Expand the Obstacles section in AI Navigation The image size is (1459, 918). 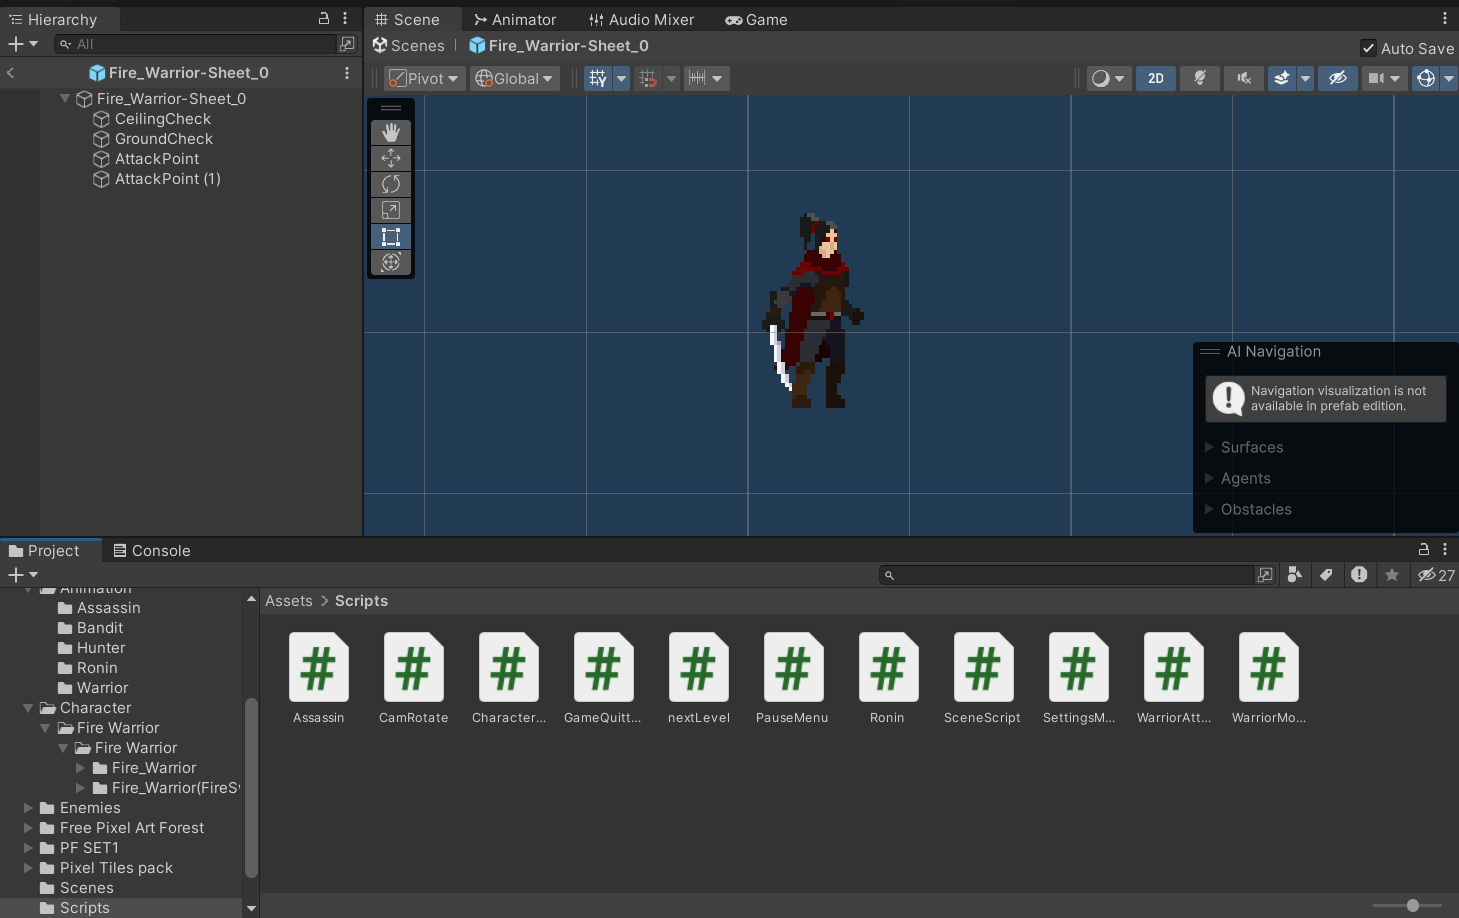[1209, 509]
